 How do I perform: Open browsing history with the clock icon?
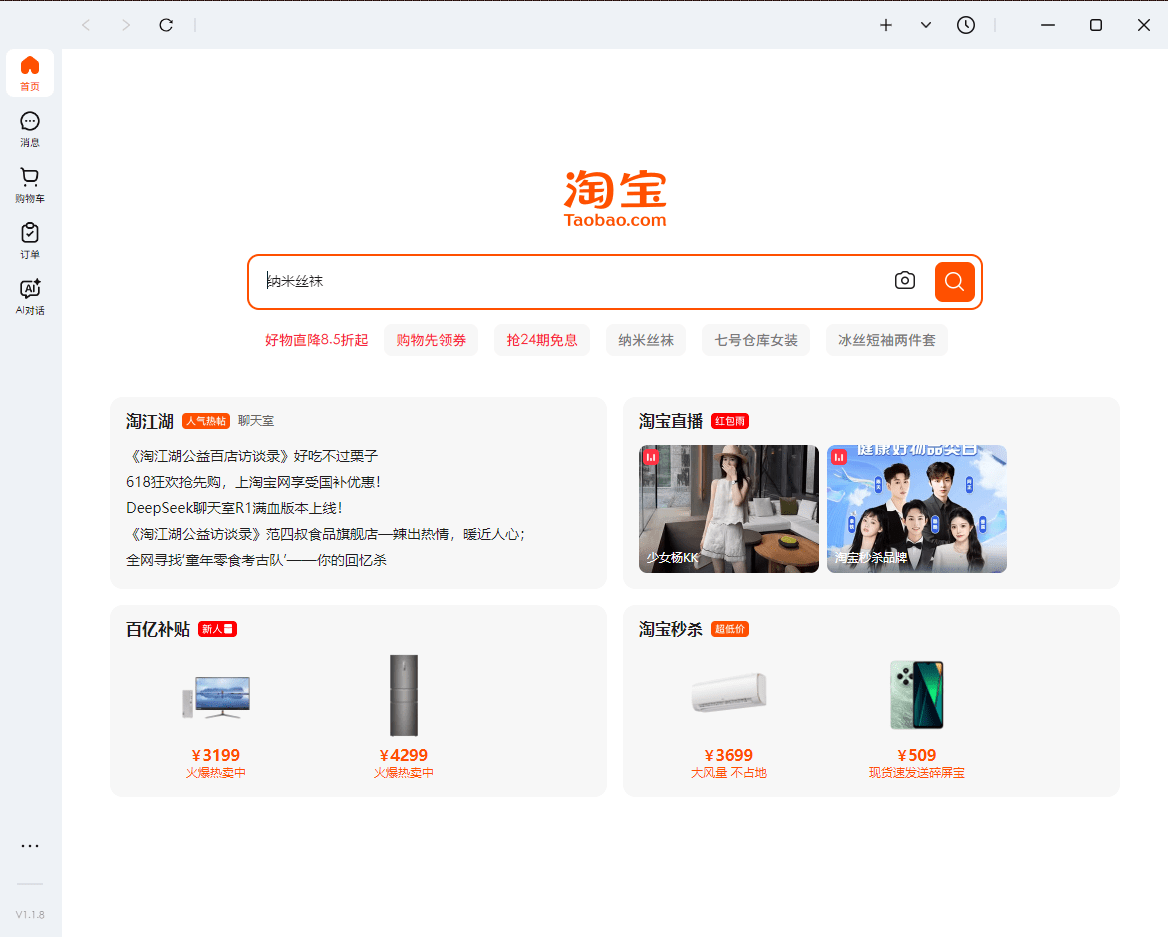pos(966,25)
